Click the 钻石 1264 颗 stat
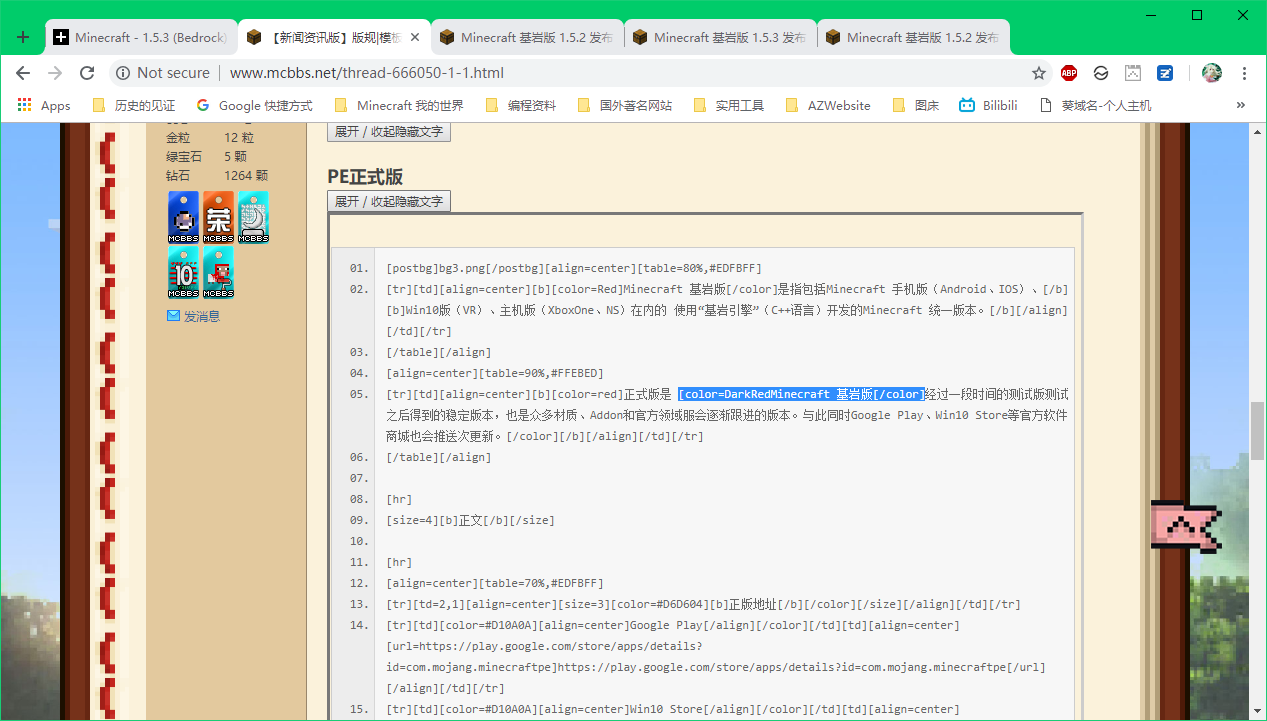1267x721 pixels. (x=217, y=175)
